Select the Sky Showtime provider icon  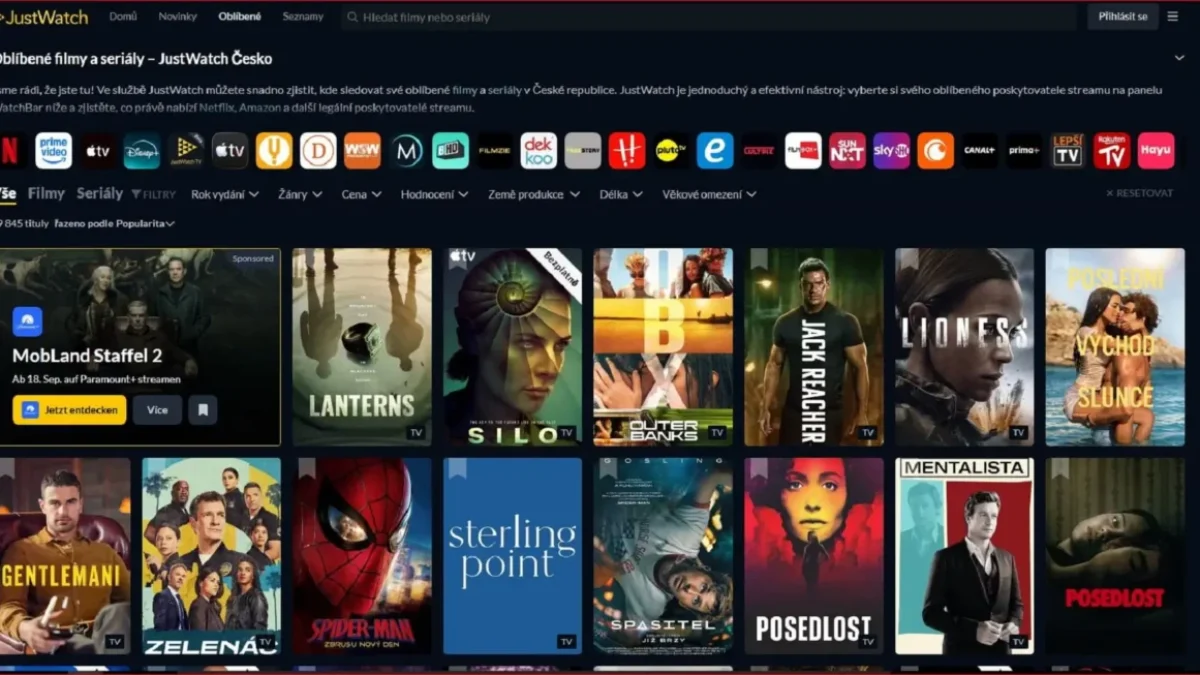click(891, 151)
